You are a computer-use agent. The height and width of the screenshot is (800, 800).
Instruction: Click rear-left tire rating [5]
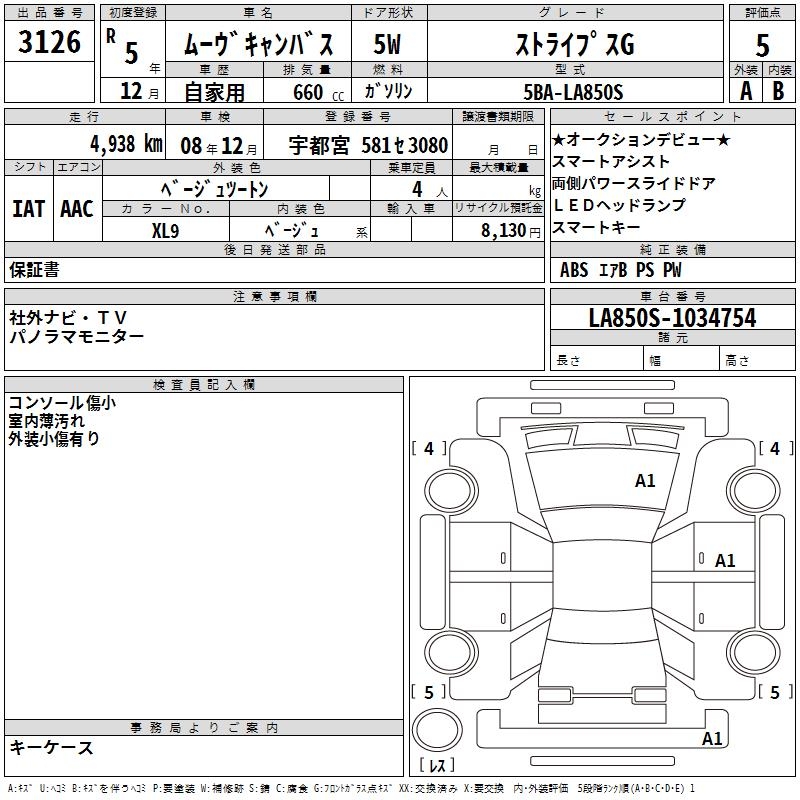[429, 692]
